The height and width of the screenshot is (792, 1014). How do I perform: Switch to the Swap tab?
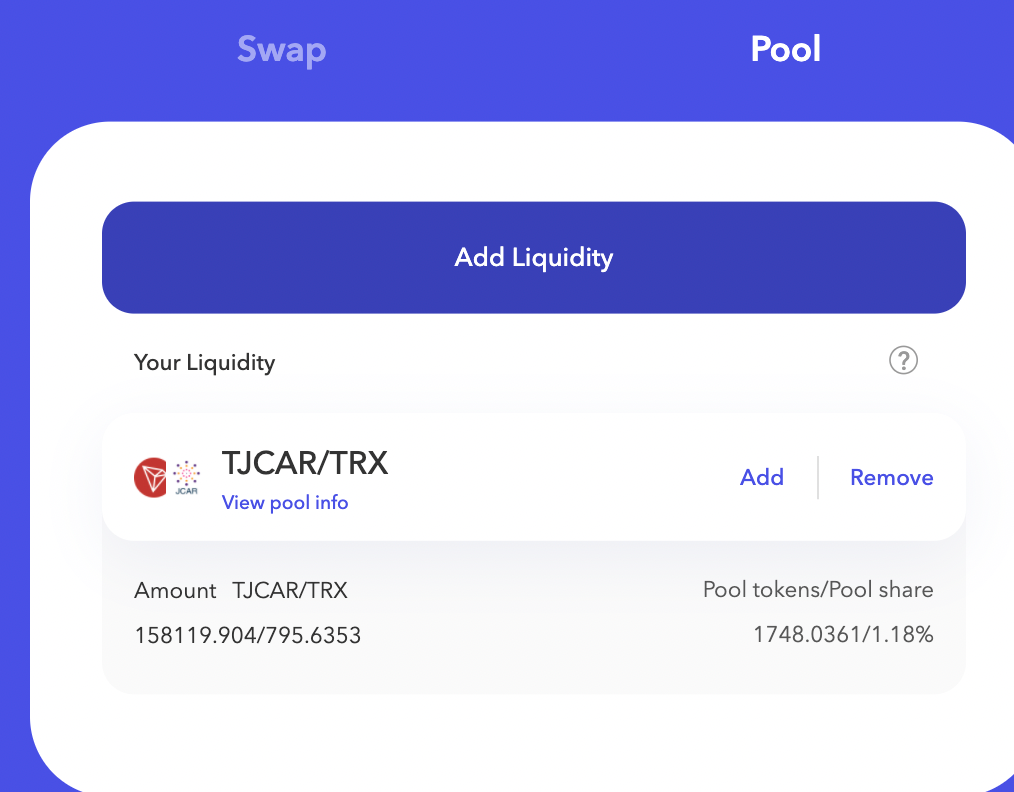click(x=281, y=50)
